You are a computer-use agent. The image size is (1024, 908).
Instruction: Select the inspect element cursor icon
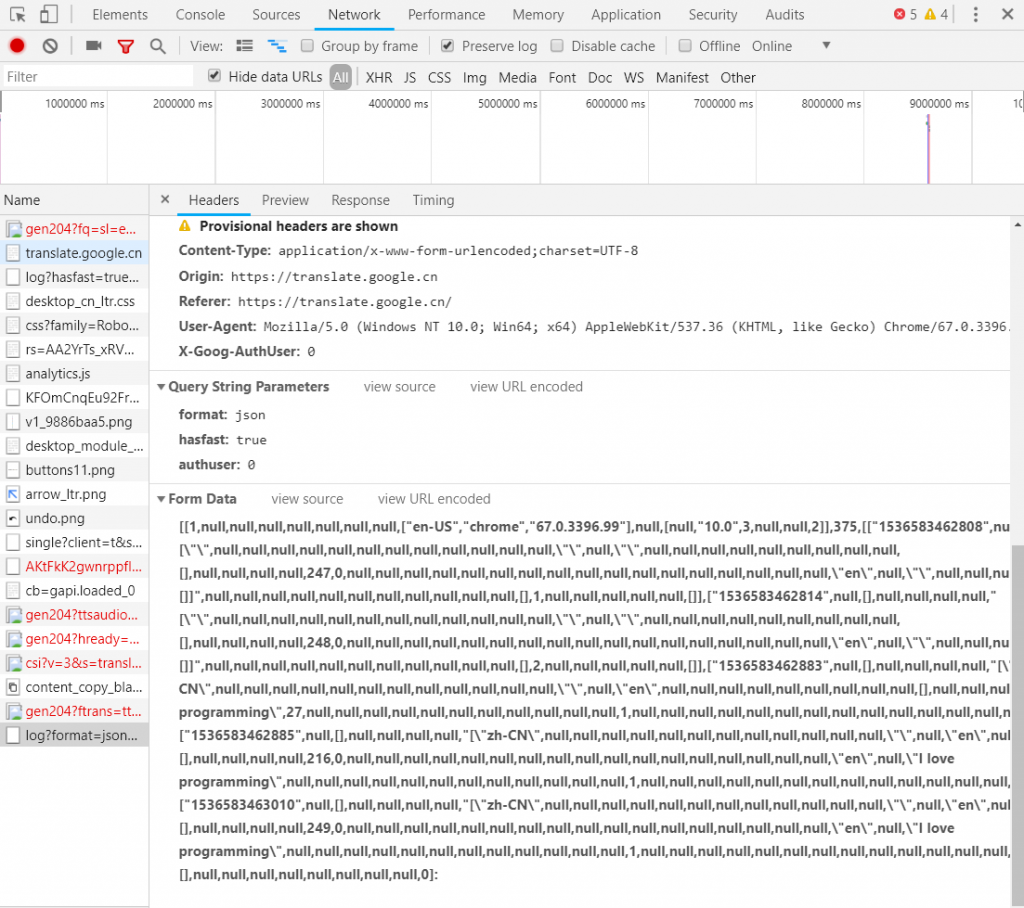17,15
